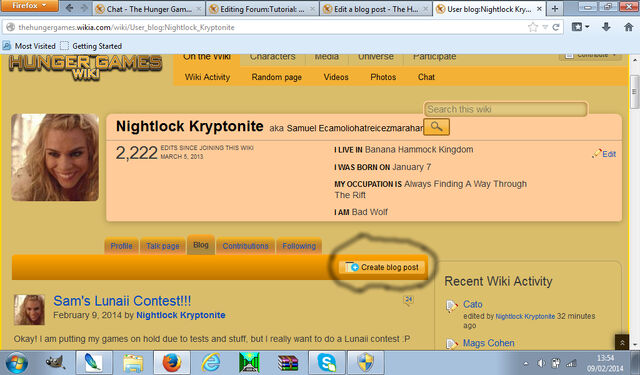Viewport: 640px width, 375px height.
Task: Click the page vertical scrollbar thumb
Action: pyautogui.click(x=635, y=92)
